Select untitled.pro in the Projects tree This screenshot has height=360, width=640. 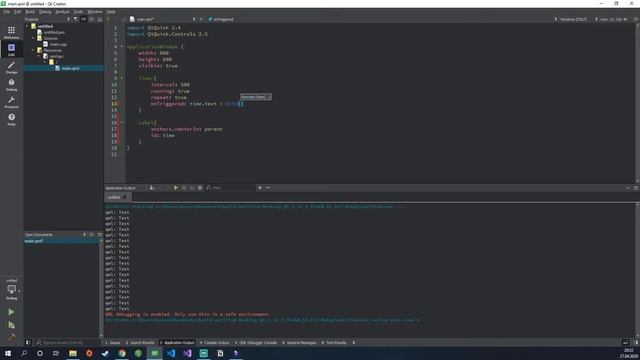click(54, 32)
